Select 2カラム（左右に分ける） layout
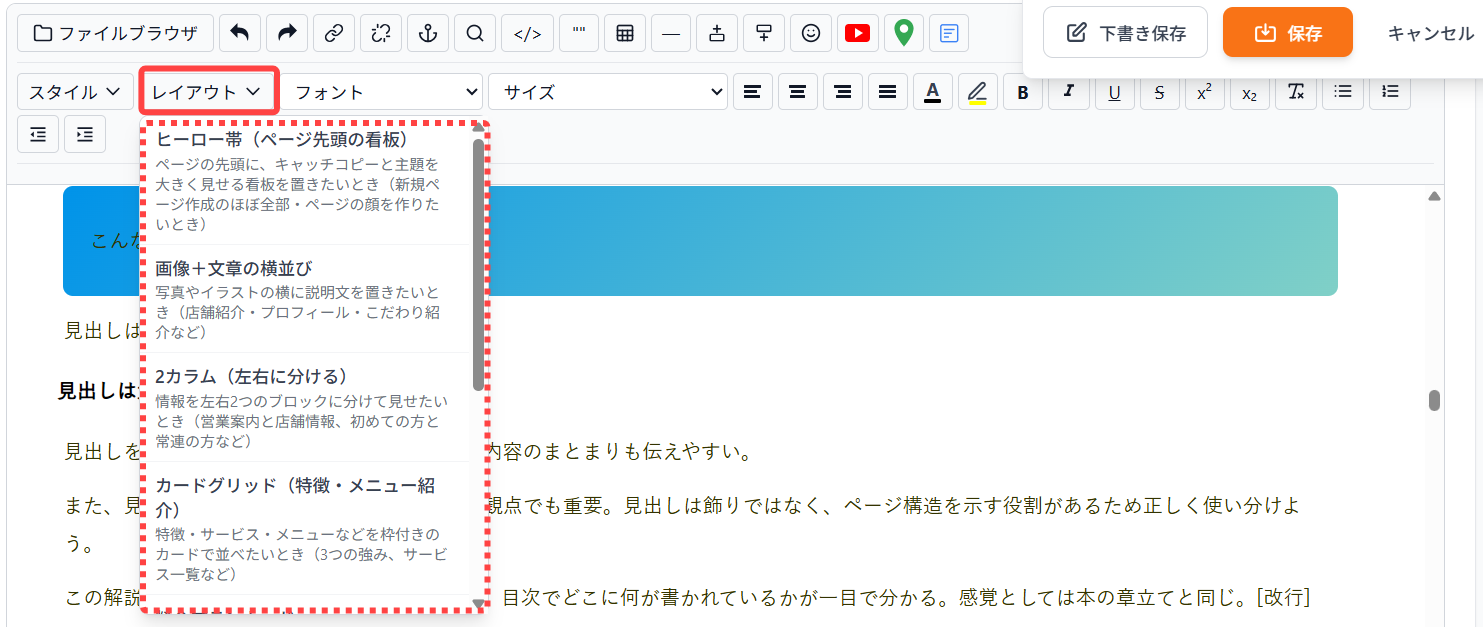 tap(308, 407)
